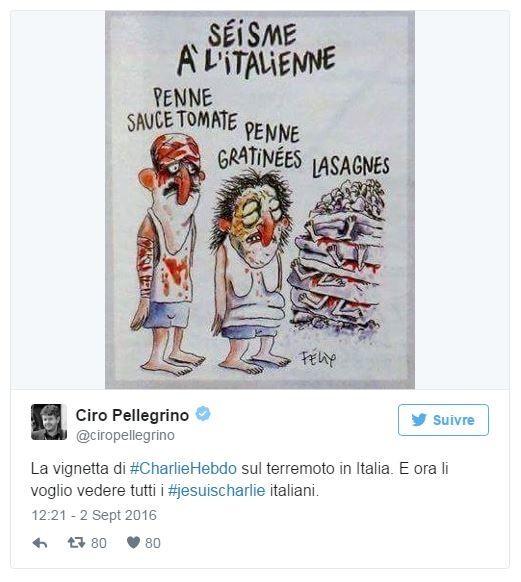
Task: Click the retweet count 80
Action: coord(99,543)
